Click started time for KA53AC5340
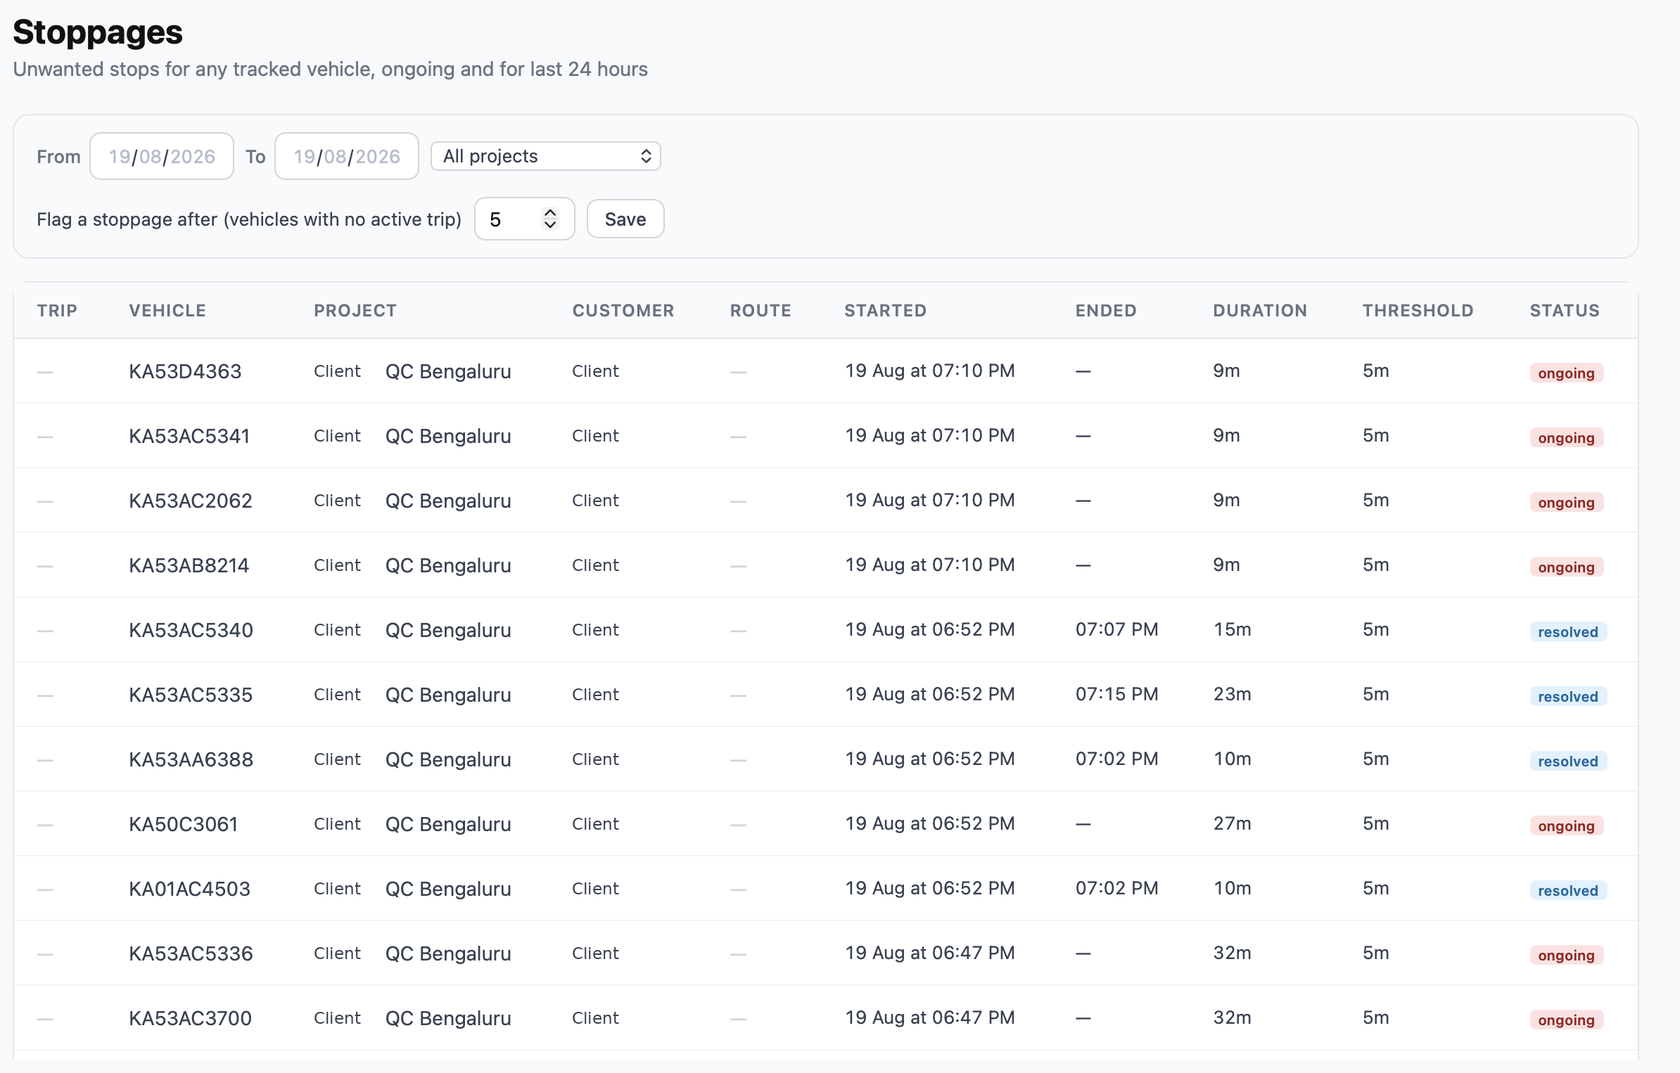1680x1073 pixels. pos(930,629)
